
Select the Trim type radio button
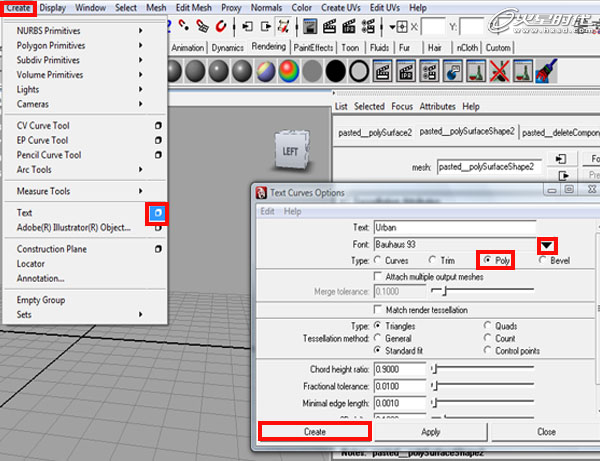point(432,260)
